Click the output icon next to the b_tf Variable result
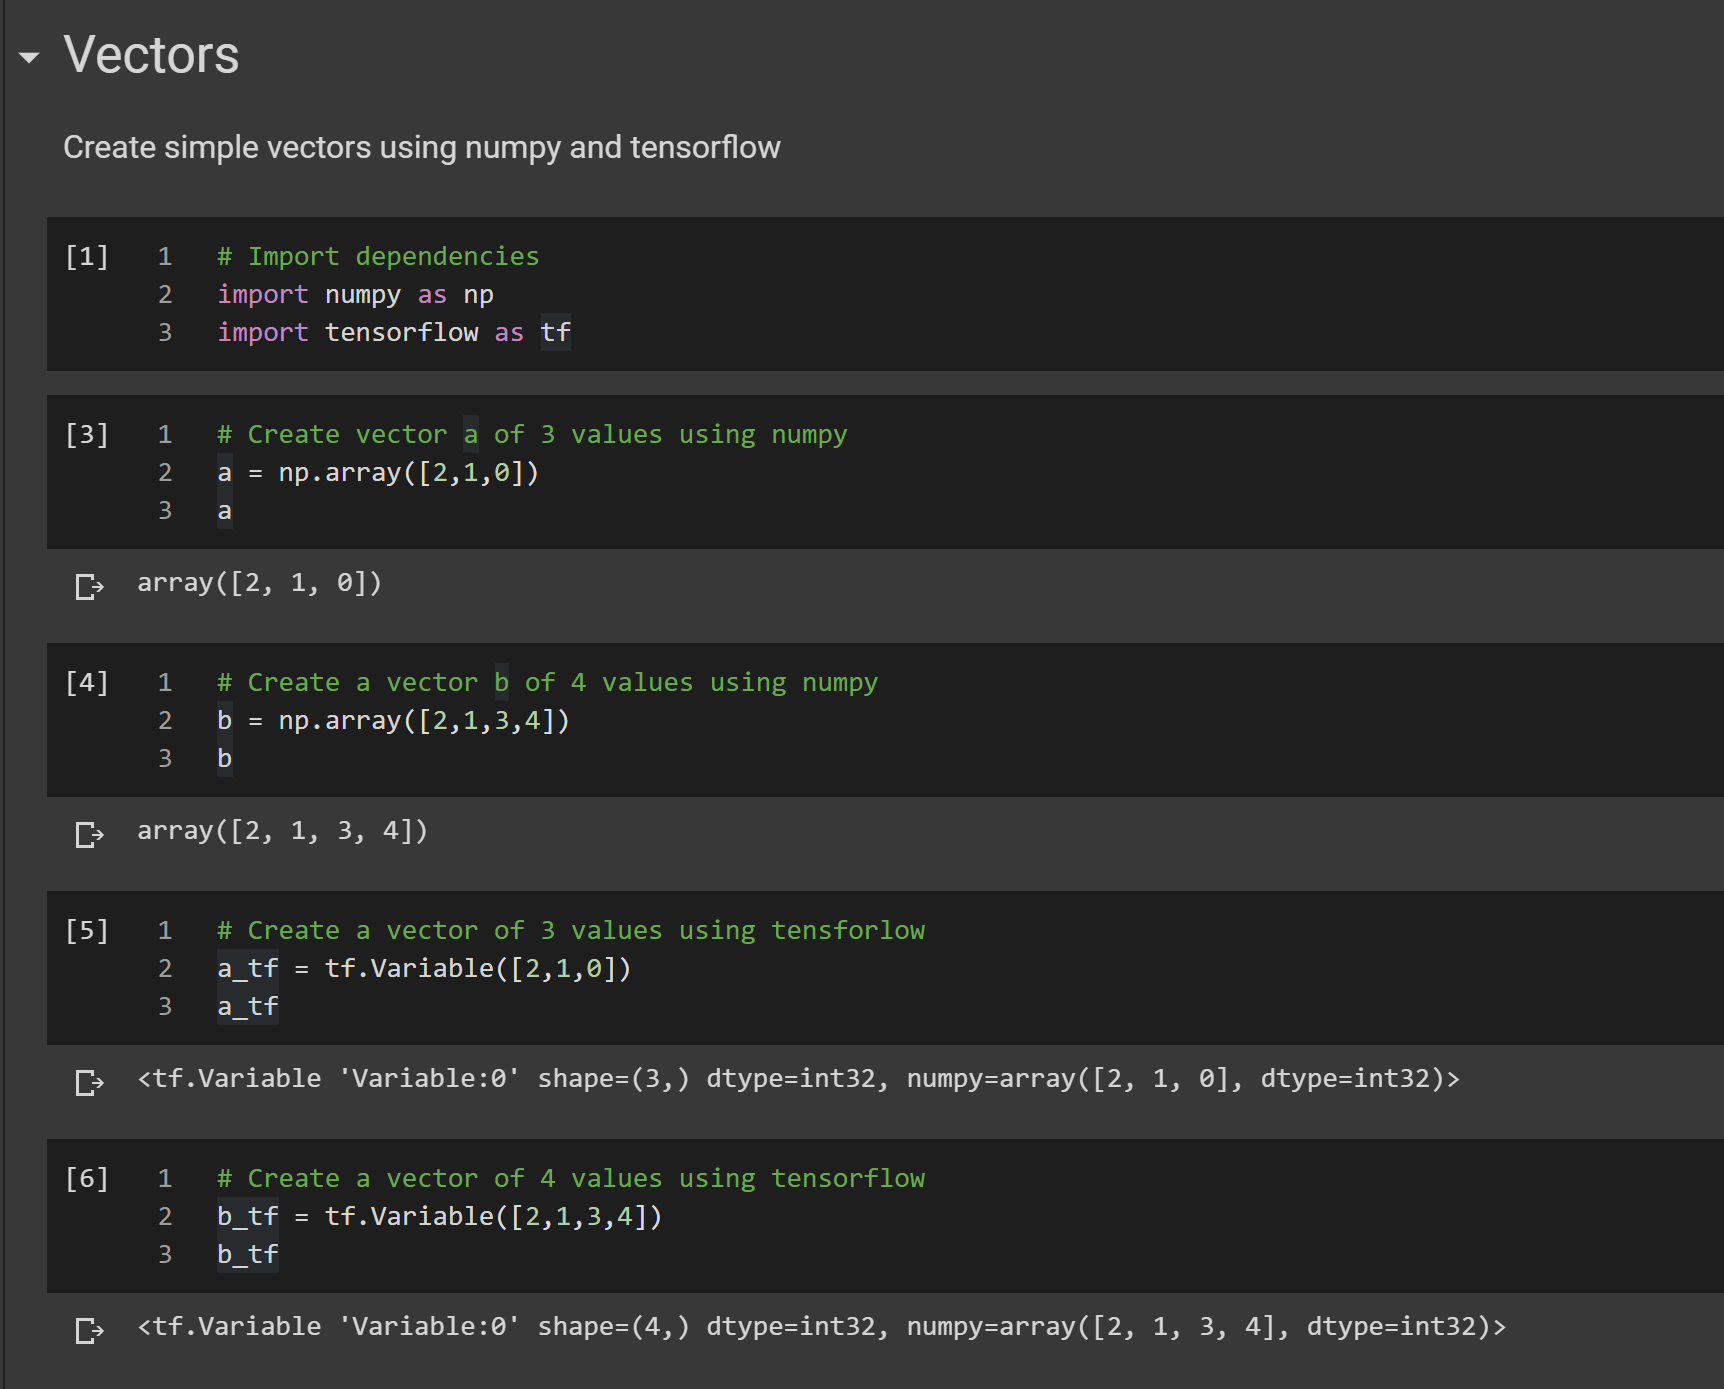This screenshot has width=1724, height=1389. pos(89,1330)
